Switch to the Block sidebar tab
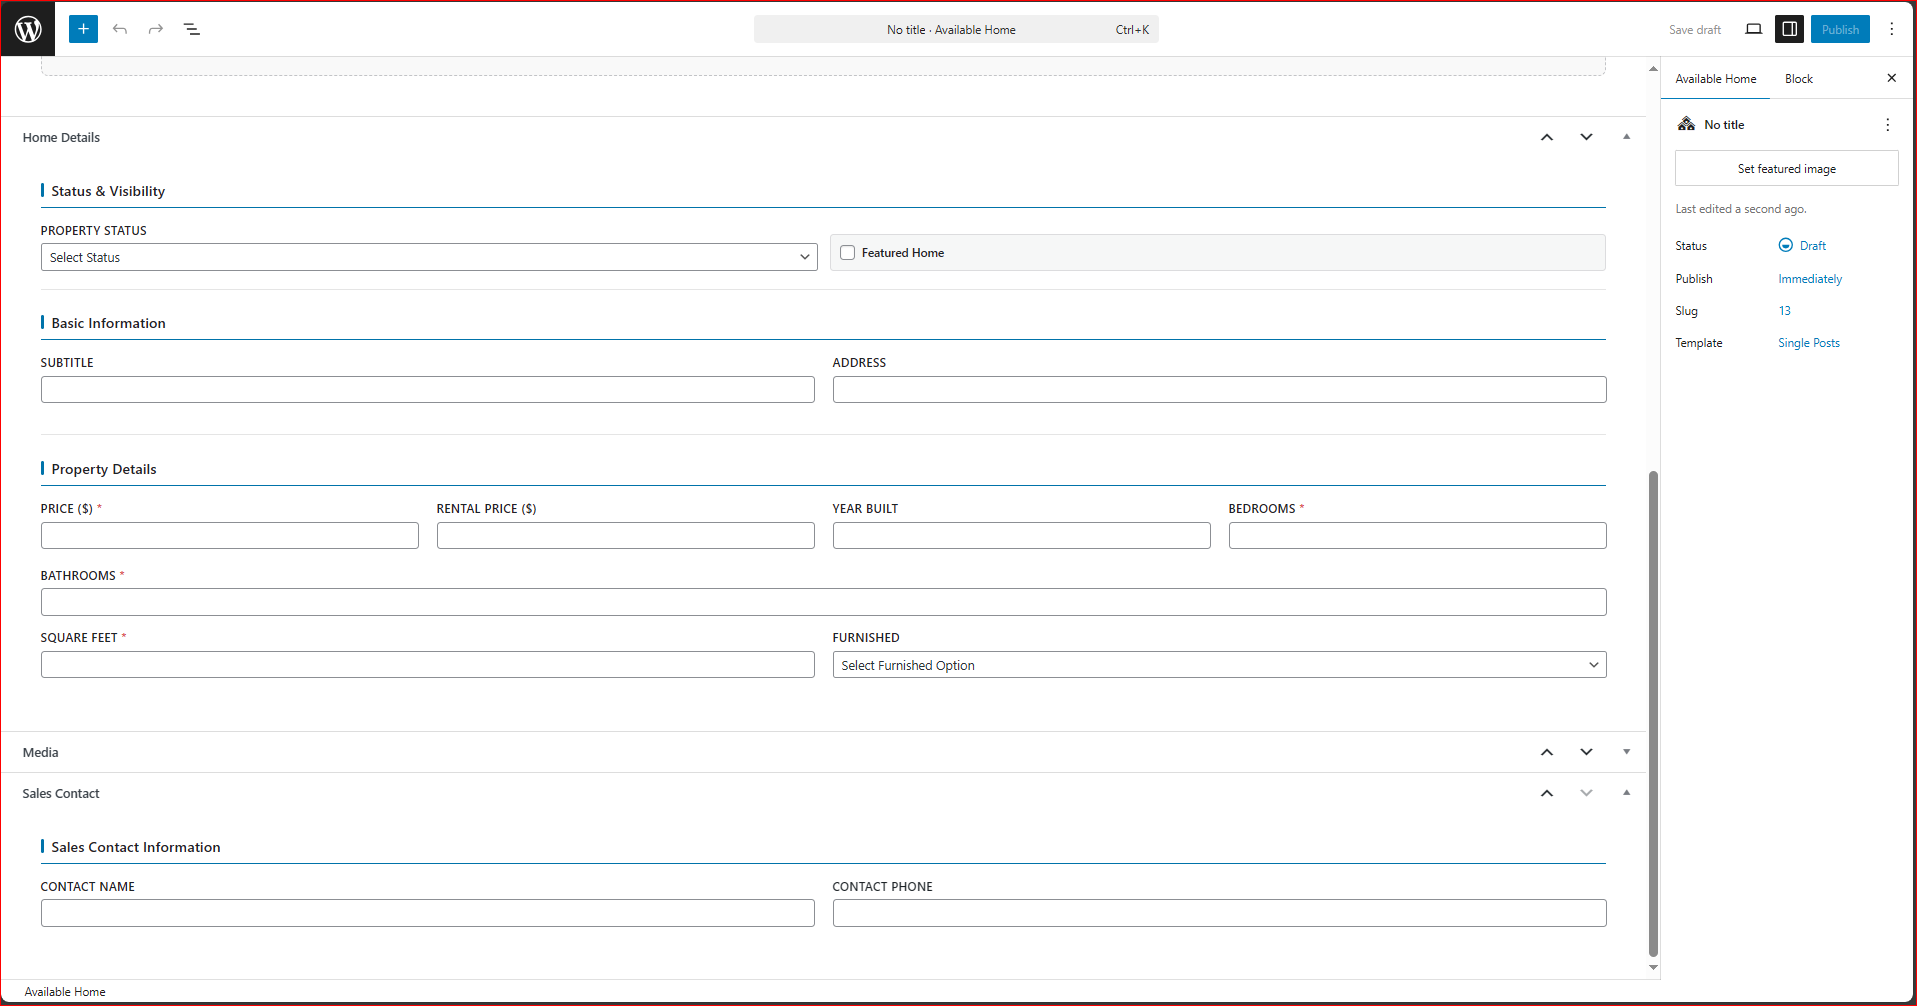Image resolution: width=1917 pixels, height=1006 pixels. coord(1798,79)
